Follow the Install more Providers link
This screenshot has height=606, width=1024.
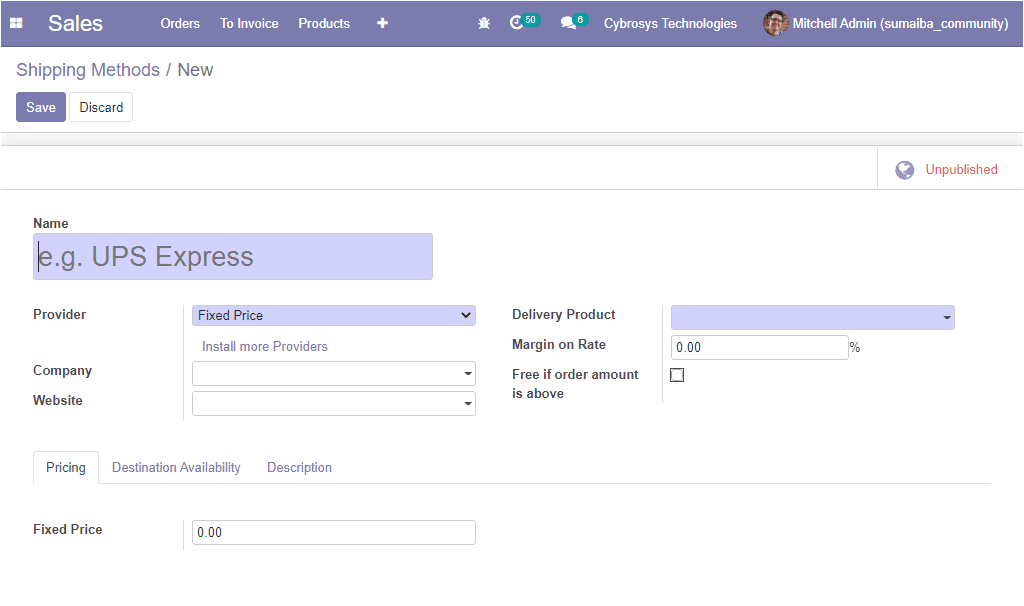[x=265, y=346]
